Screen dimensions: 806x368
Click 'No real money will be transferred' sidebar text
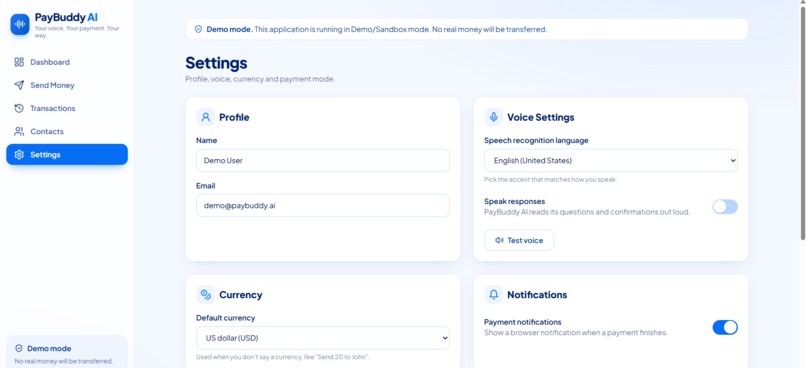click(x=64, y=361)
